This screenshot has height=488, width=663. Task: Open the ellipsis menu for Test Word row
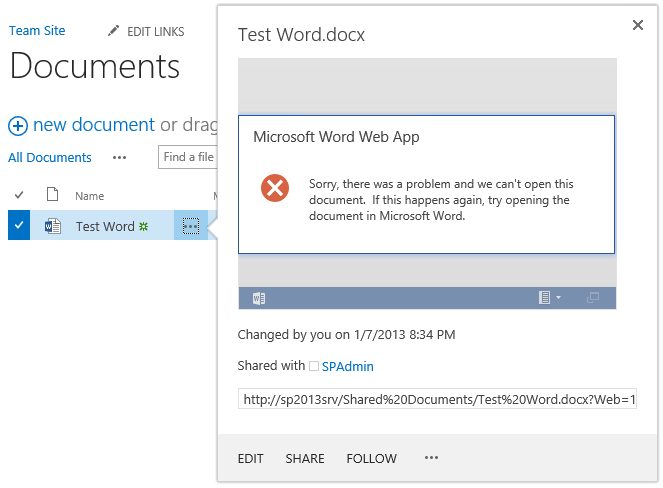click(x=191, y=226)
